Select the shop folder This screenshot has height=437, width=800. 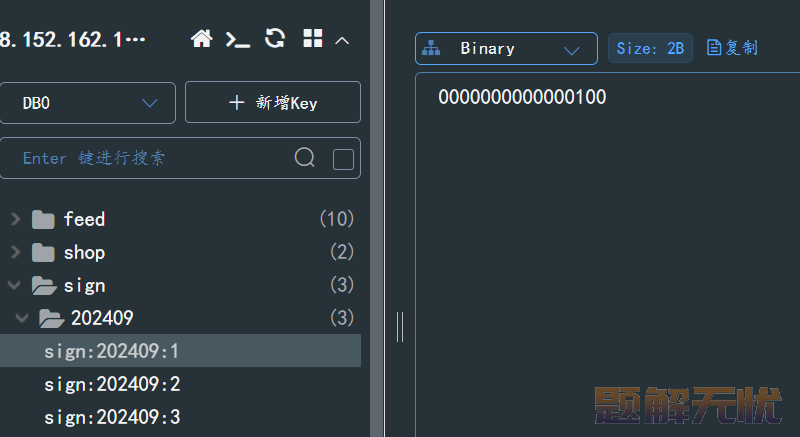[84, 252]
